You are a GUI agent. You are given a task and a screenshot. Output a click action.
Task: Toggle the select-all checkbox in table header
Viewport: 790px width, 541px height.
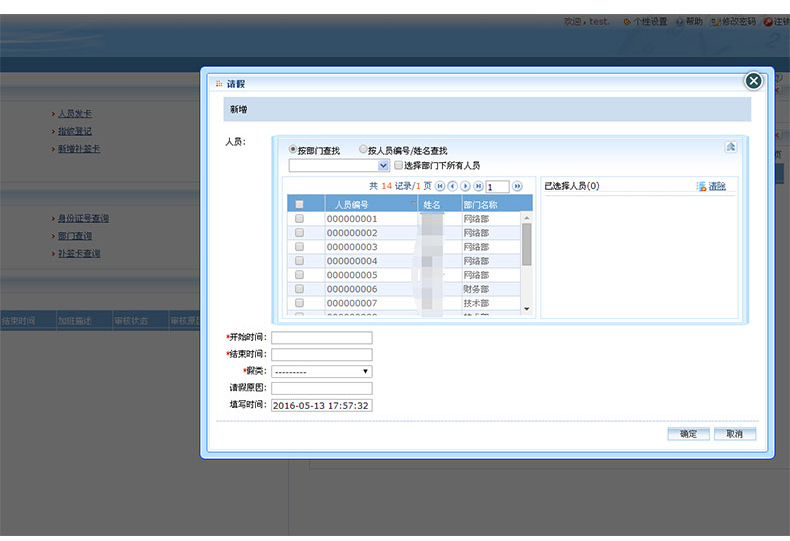coord(299,204)
